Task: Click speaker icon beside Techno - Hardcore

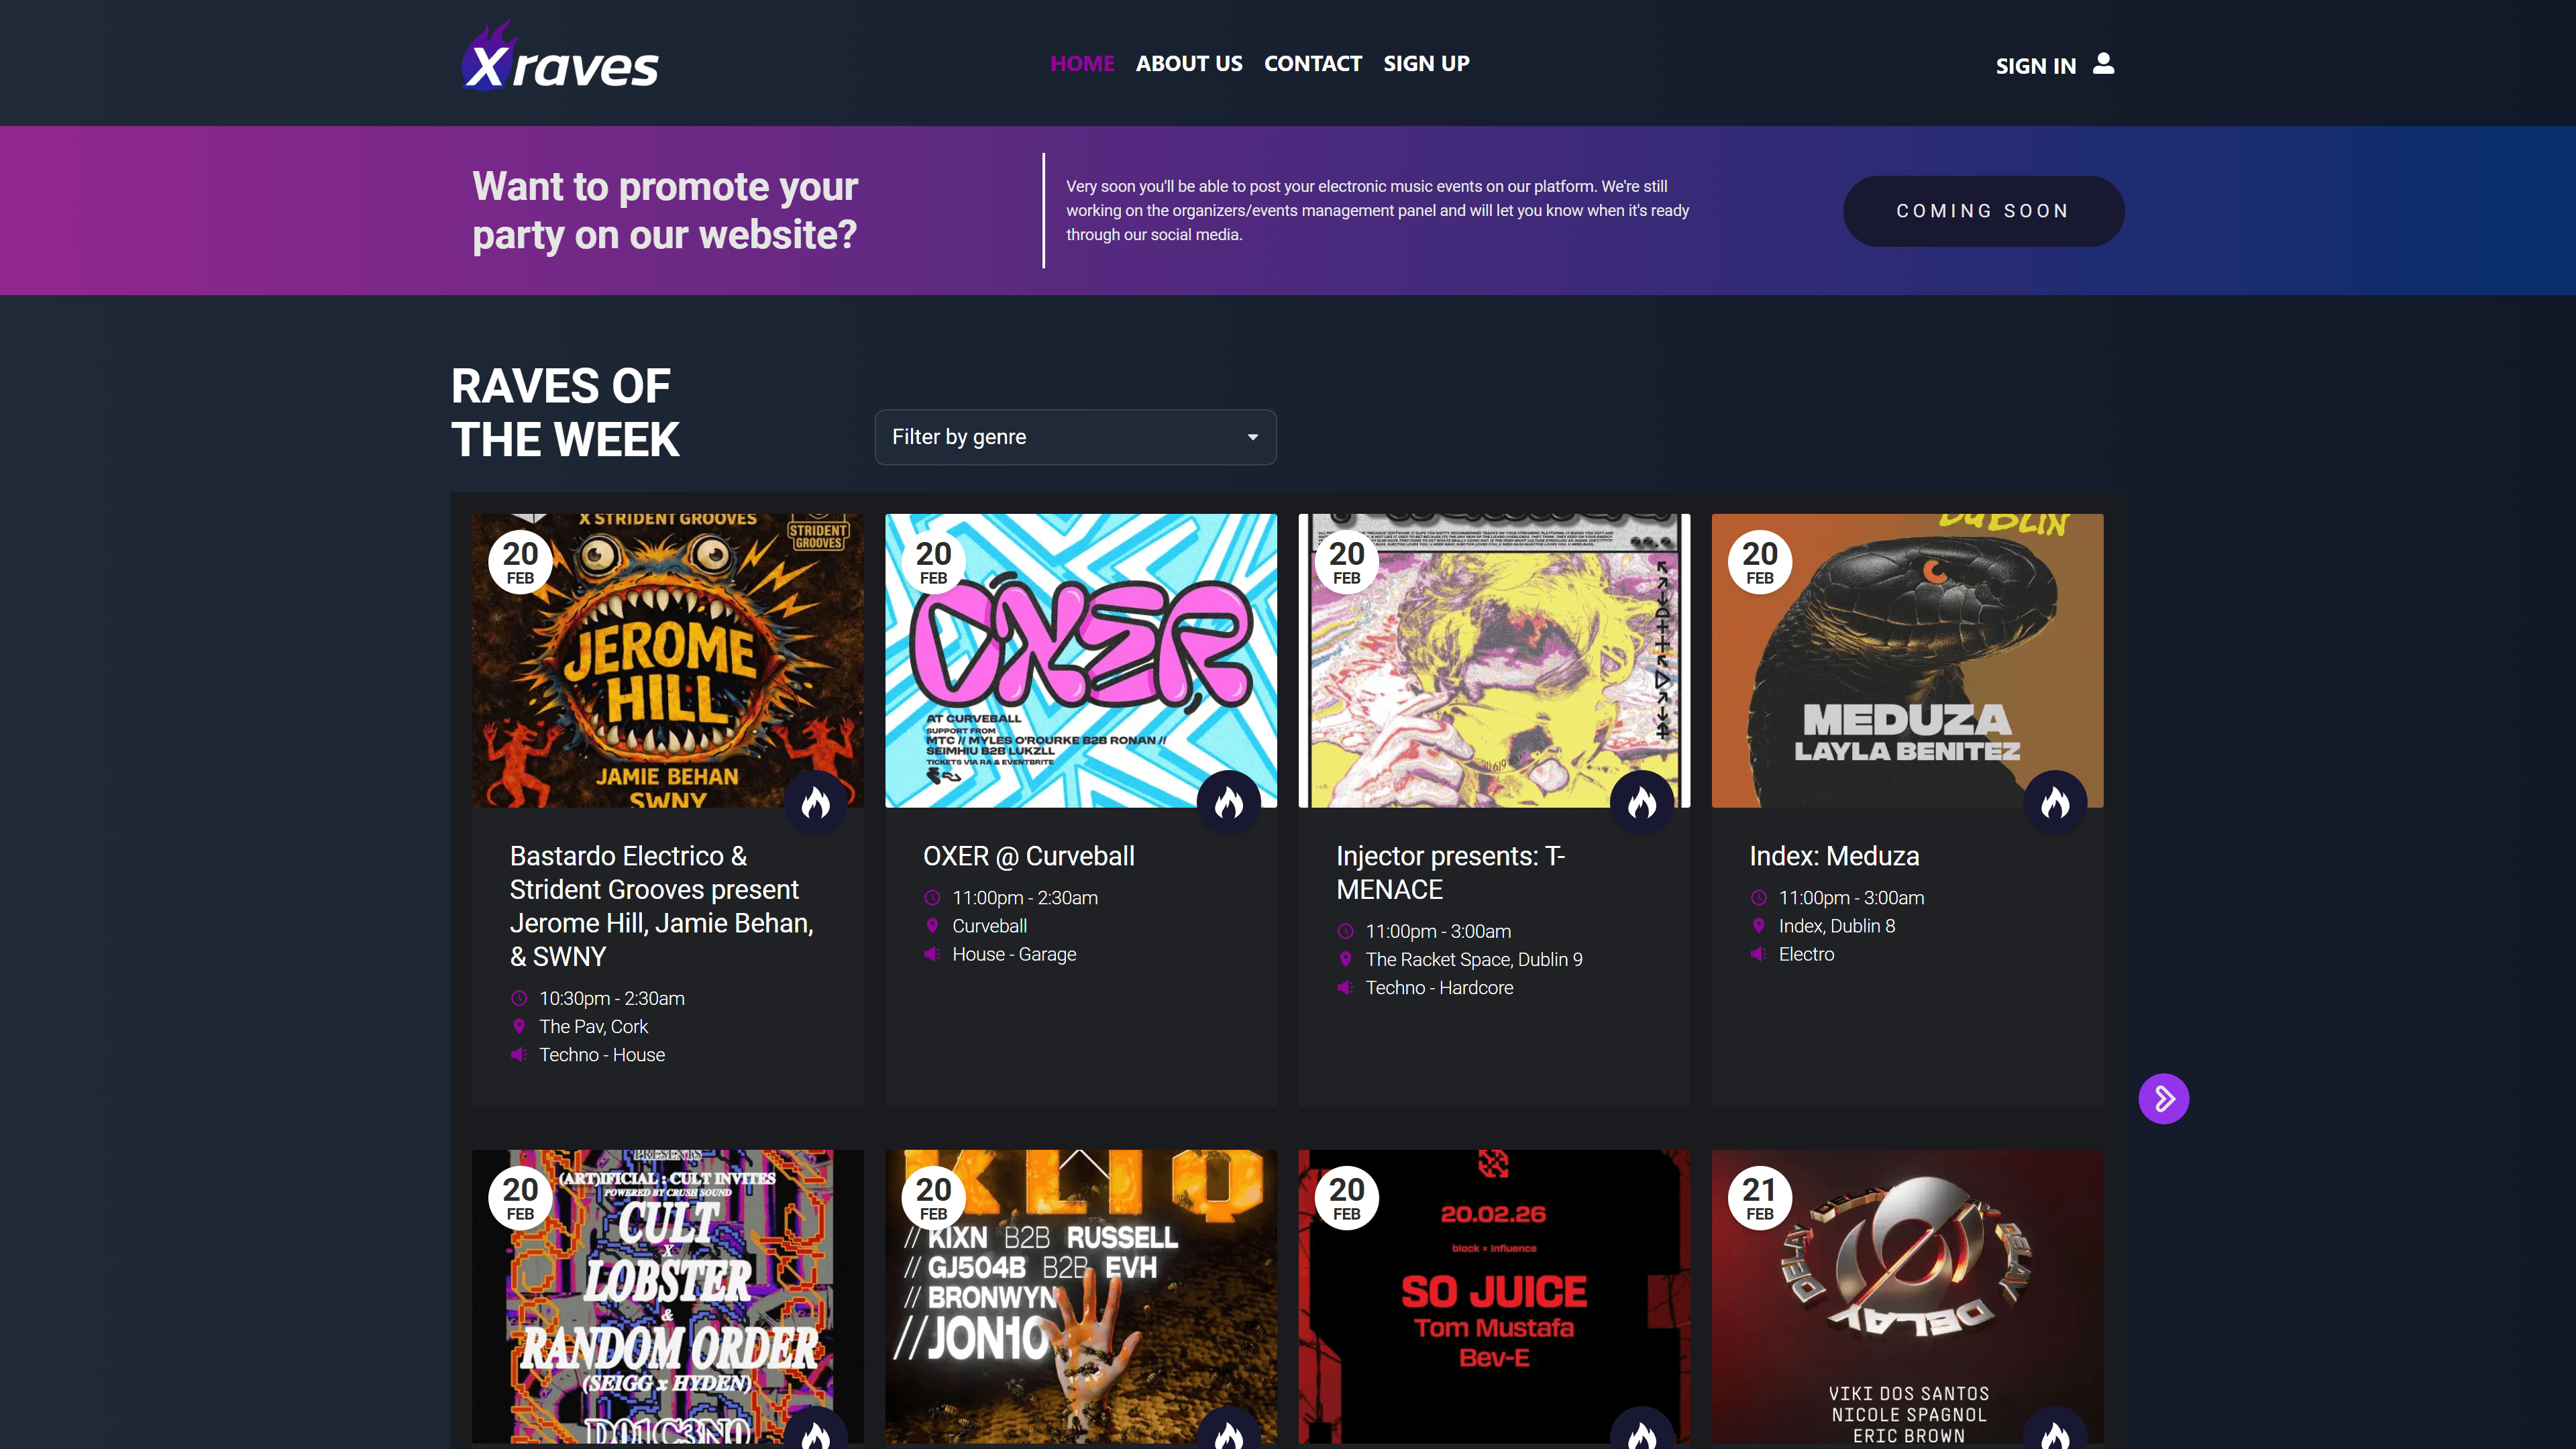Action: [x=1345, y=987]
